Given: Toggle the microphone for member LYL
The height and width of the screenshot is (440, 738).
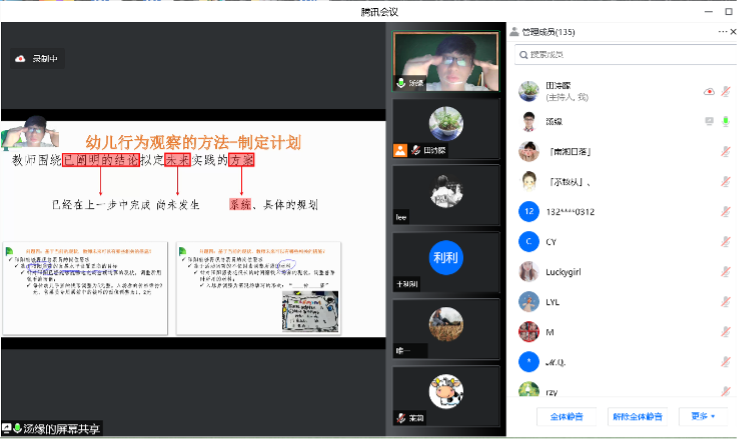Looking at the screenshot, I should click(x=725, y=301).
